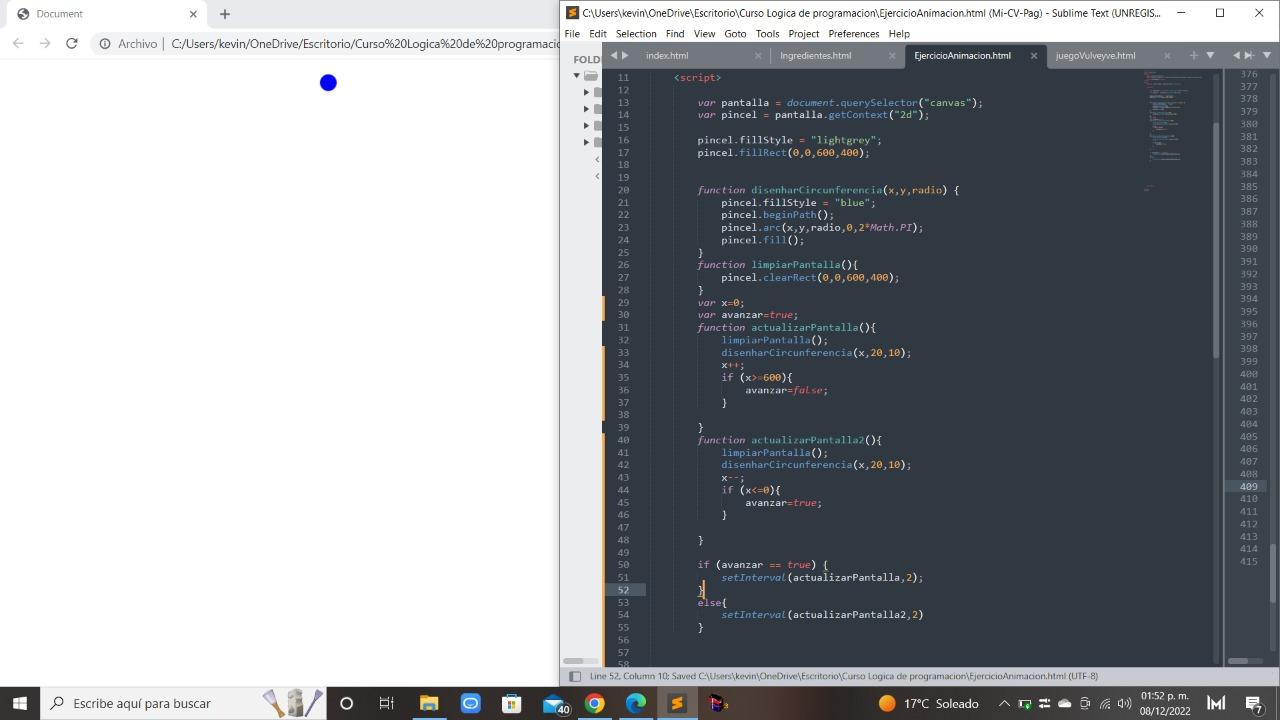Screen dimensions: 1280x720
Task: Open Tools menu in Sublime Text
Action: point(767,33)
